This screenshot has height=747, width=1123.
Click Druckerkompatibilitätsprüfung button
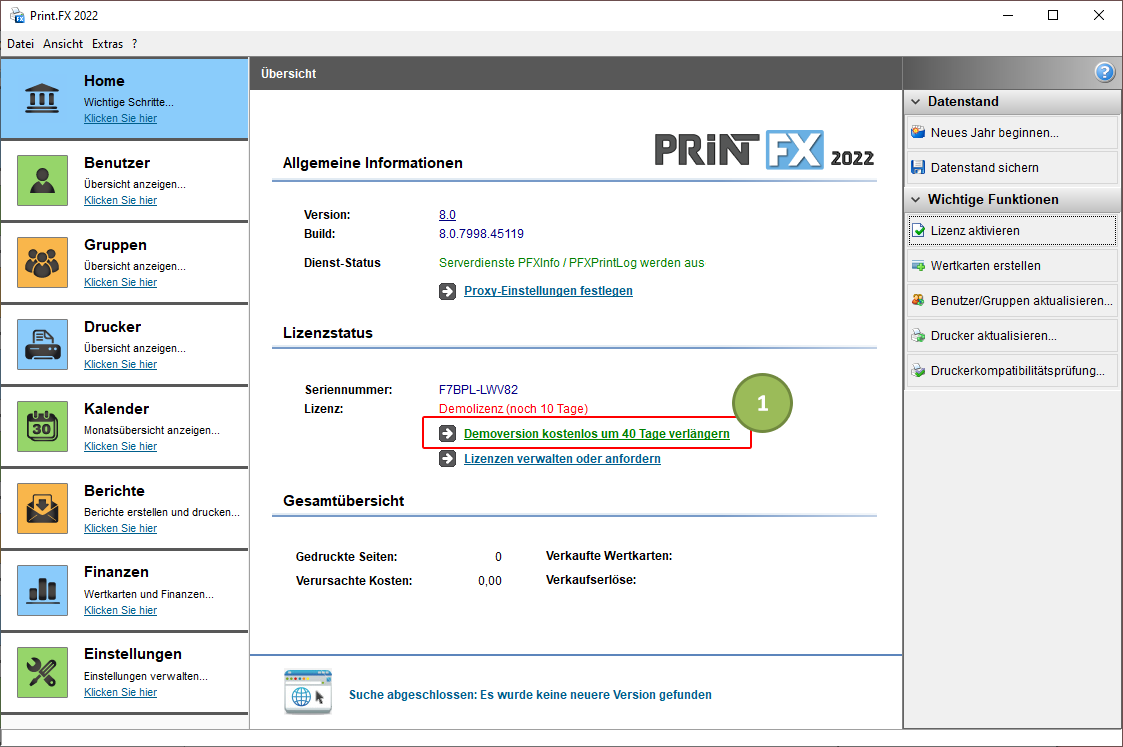pos(1012,371)
